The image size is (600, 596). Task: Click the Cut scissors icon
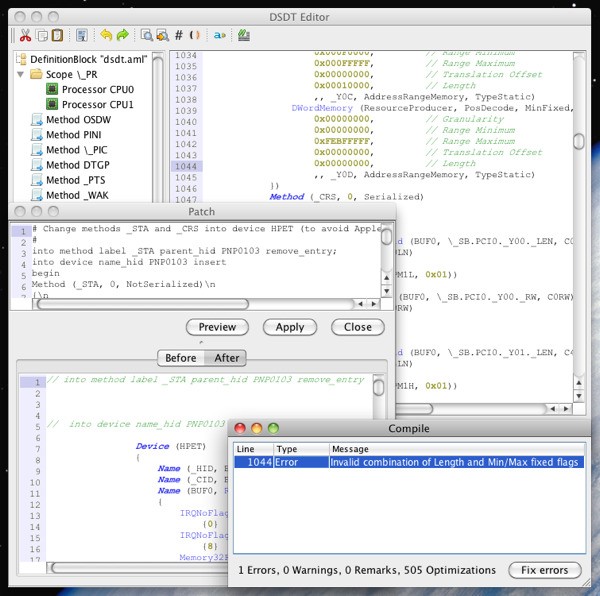click(25, 35)
